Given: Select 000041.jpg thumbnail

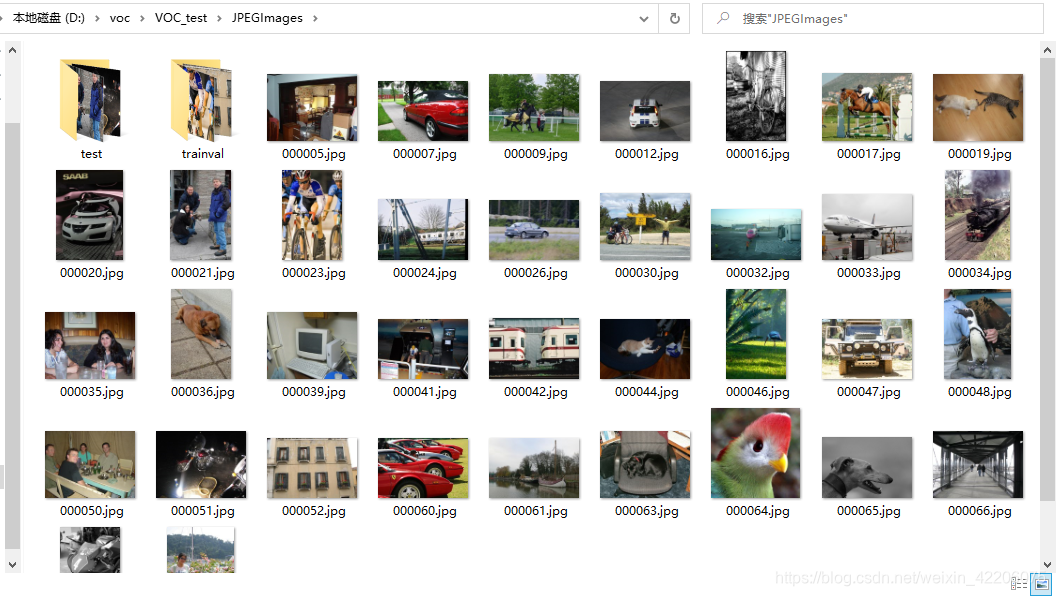Looking at the screenshot, I should pos(423,349).
